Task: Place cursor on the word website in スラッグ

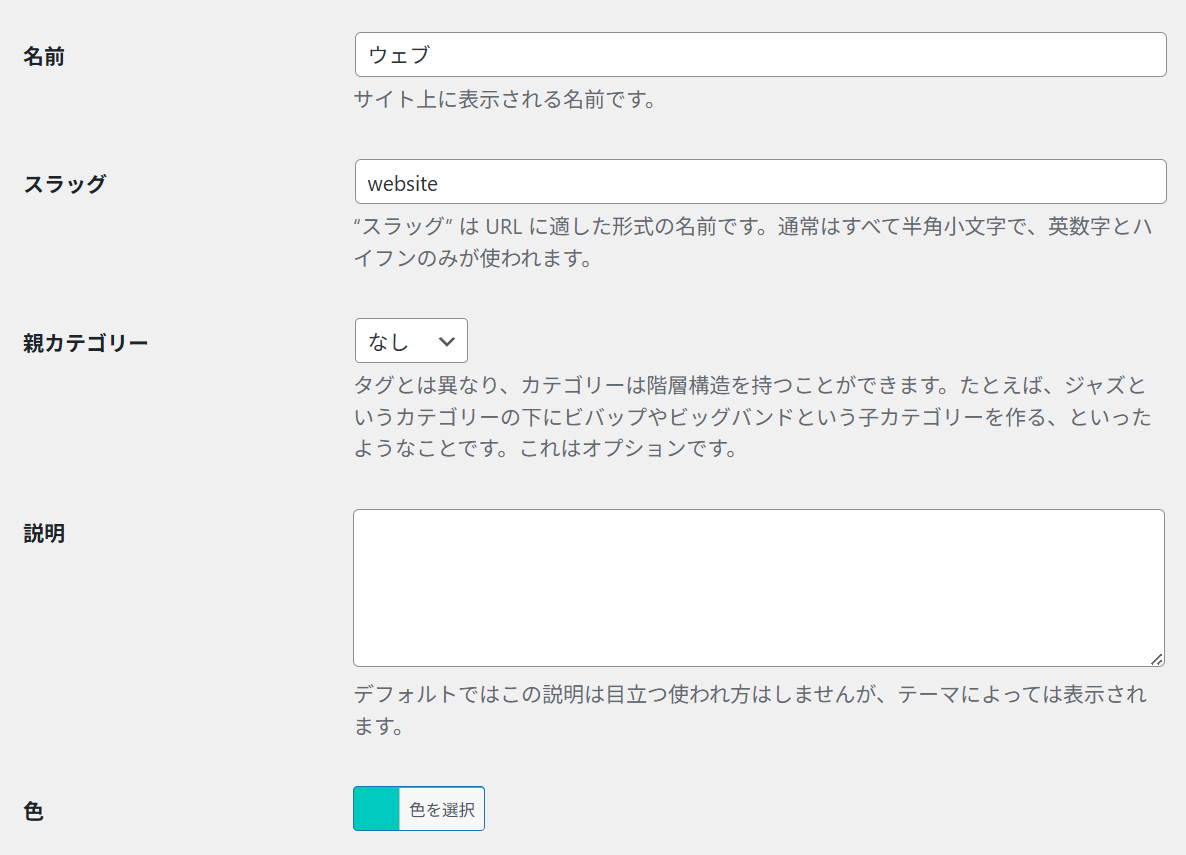Action: click(403, 183)
